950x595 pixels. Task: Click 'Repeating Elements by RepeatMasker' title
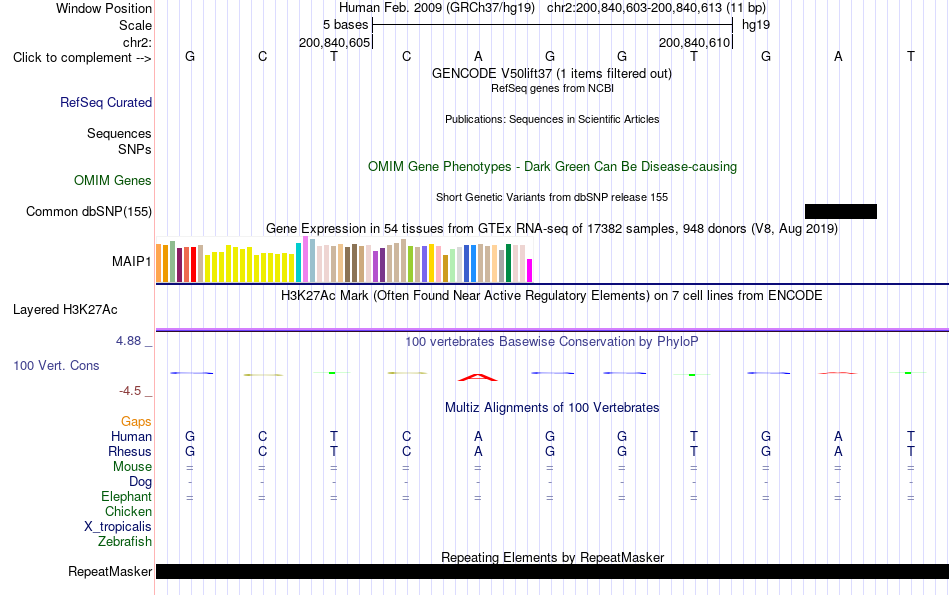[x=553, y=557]
